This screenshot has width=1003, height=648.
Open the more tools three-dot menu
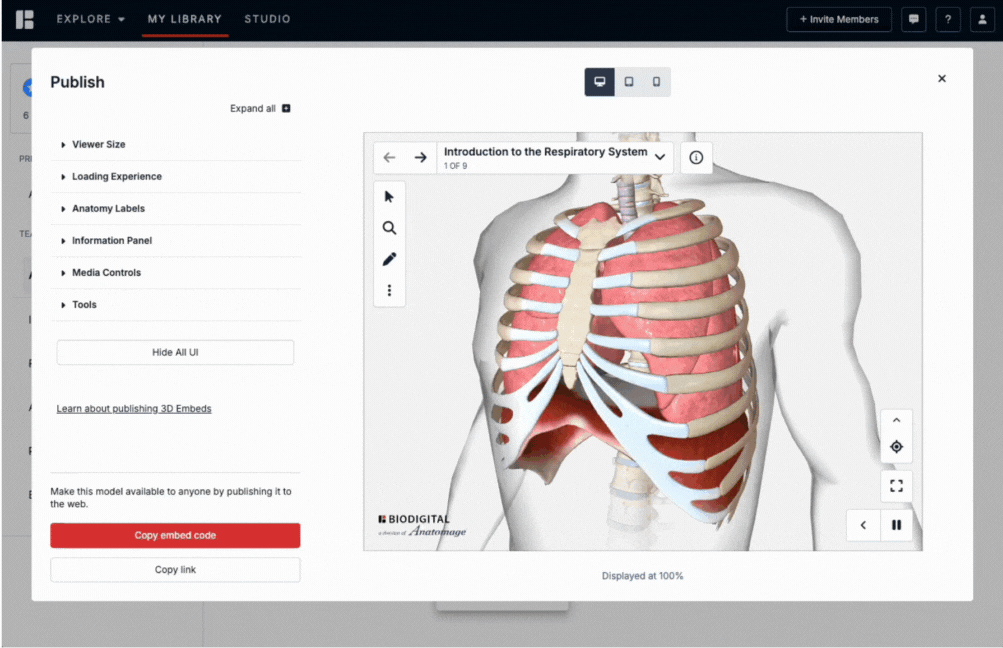coord(389,290)
